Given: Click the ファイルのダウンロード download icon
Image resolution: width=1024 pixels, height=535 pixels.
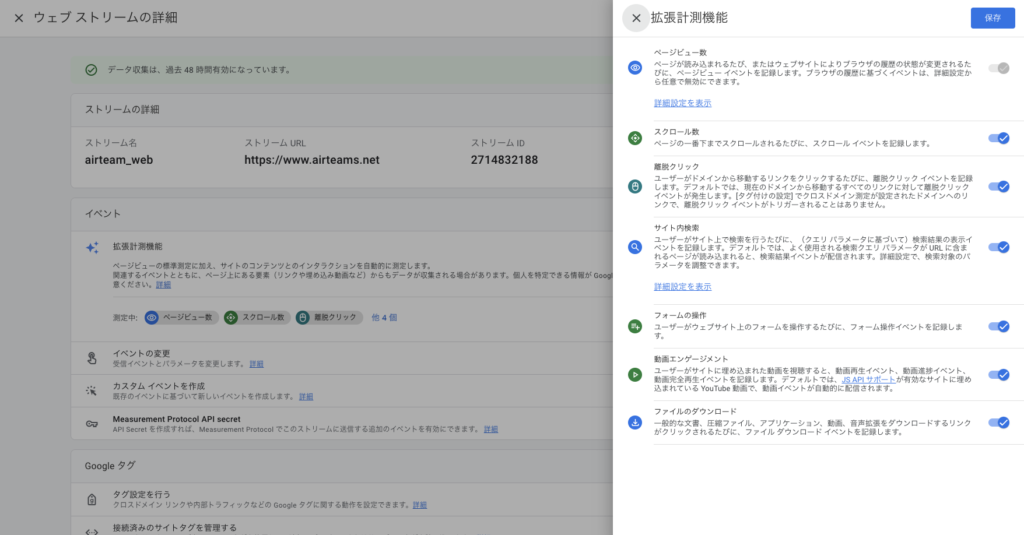Looking at the screenshot, I should [x=634, y=422].
